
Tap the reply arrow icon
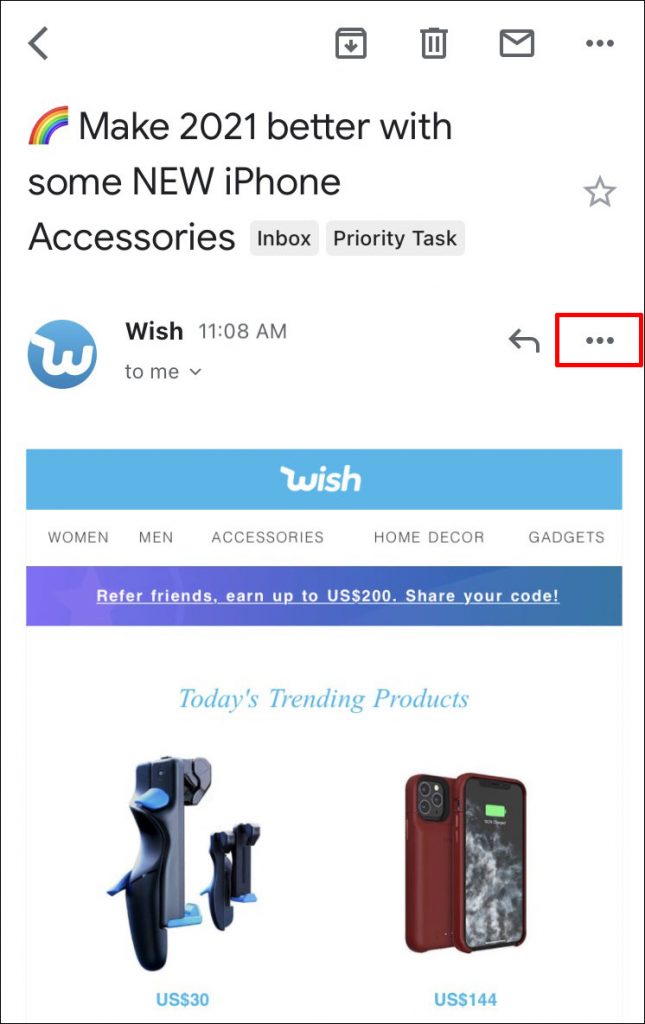tap(524, 340)
